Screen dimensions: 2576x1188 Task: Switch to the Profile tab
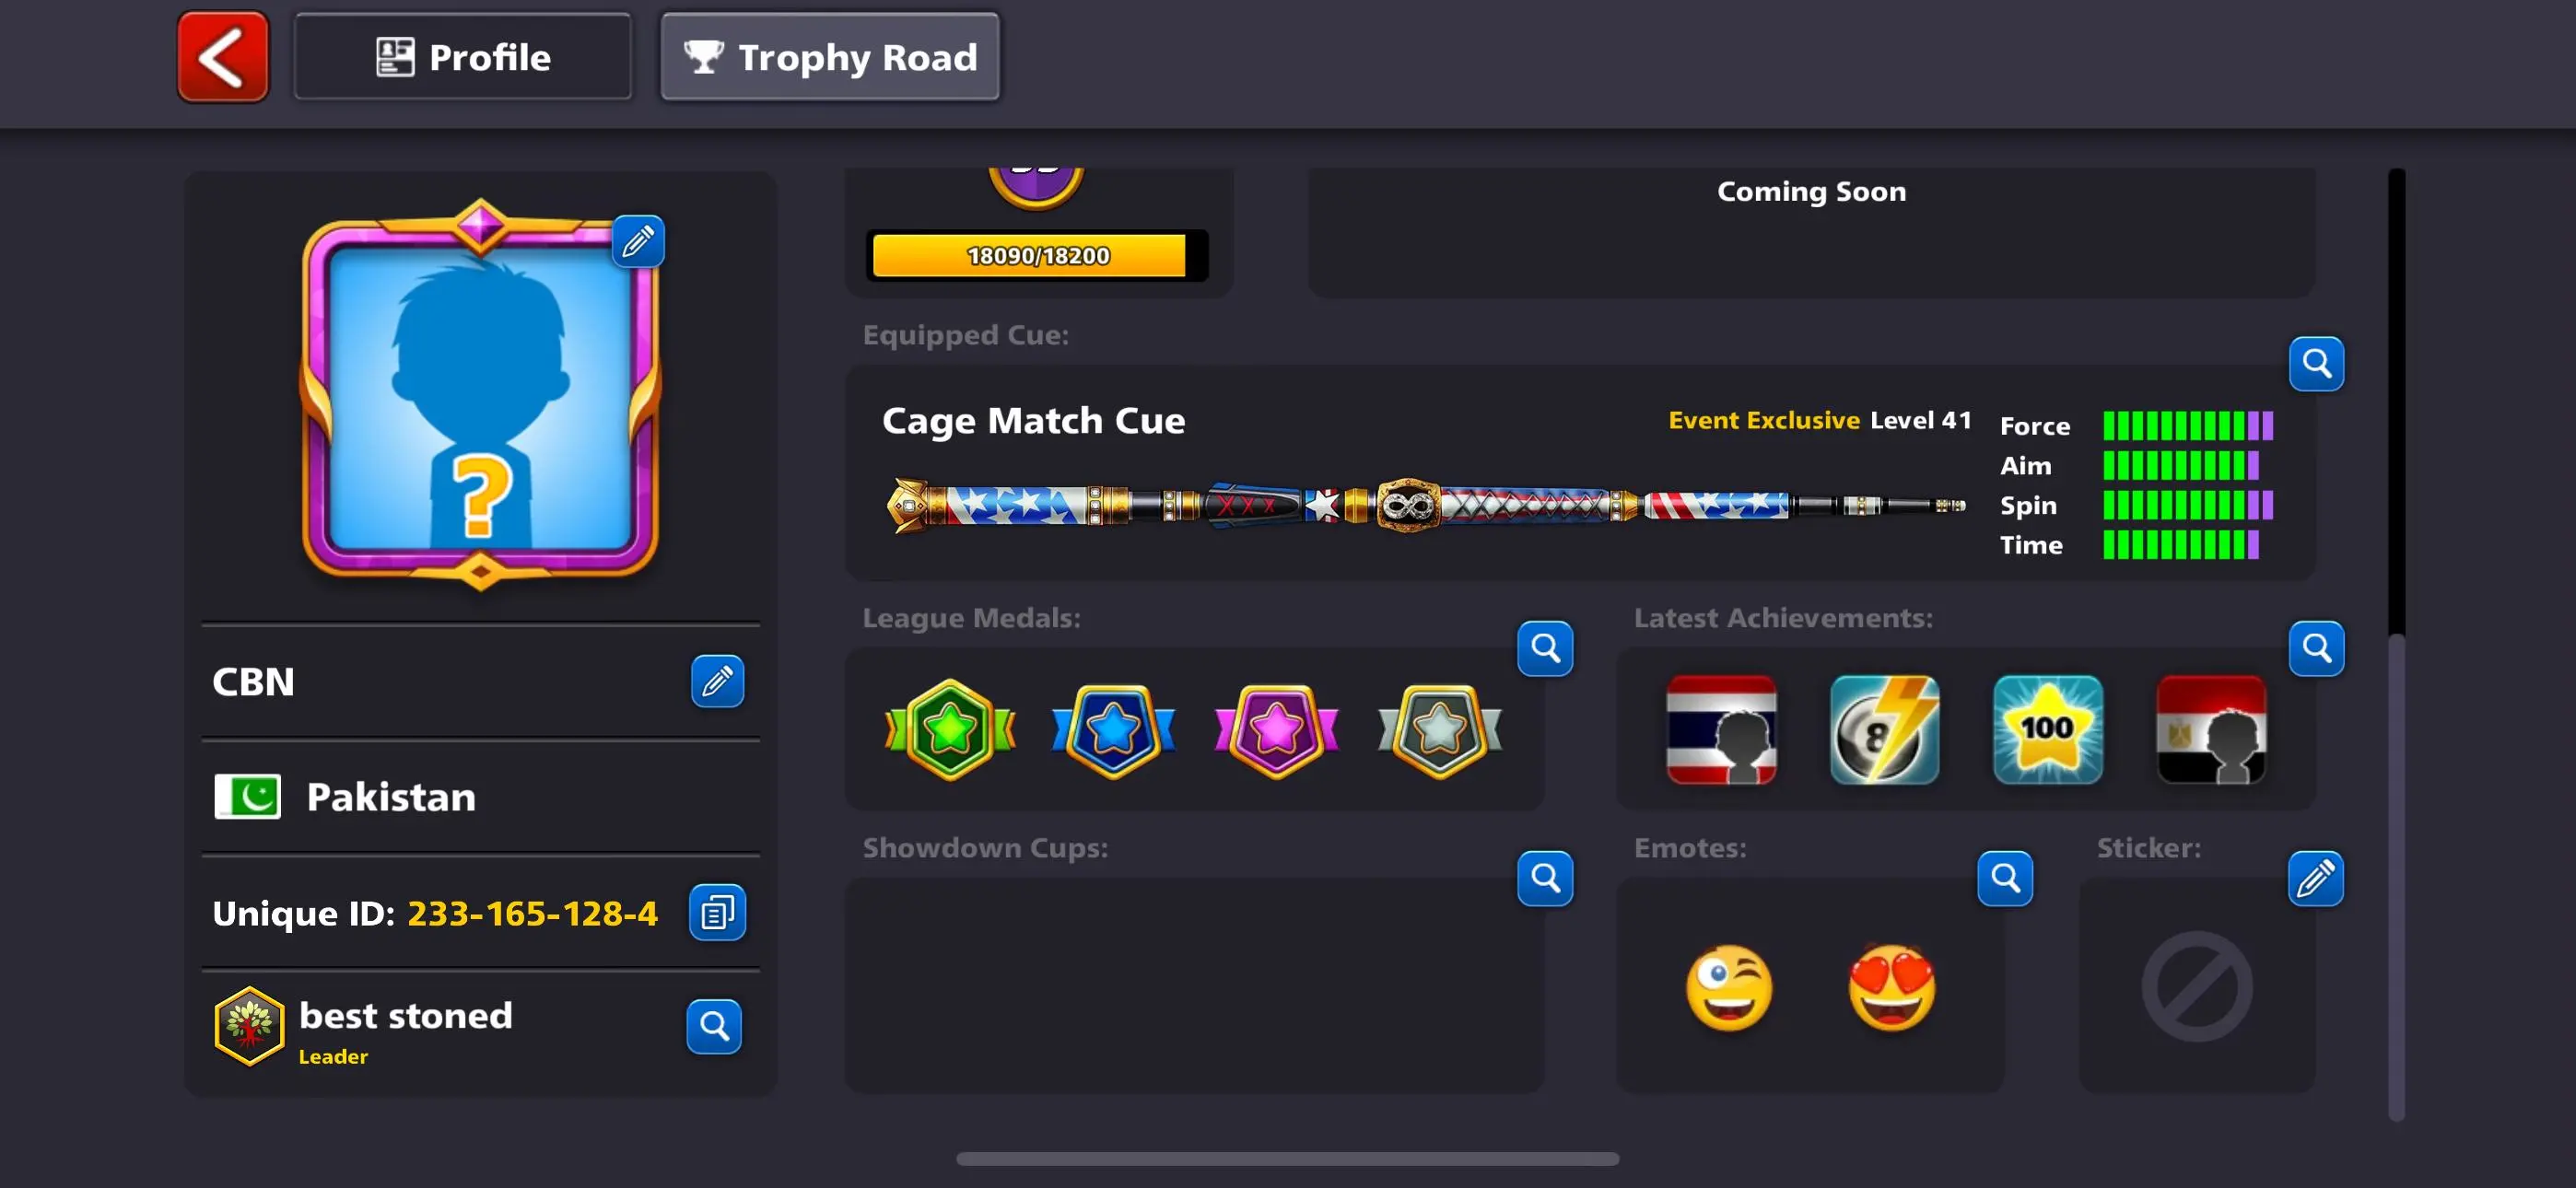(x=463, y=57)
